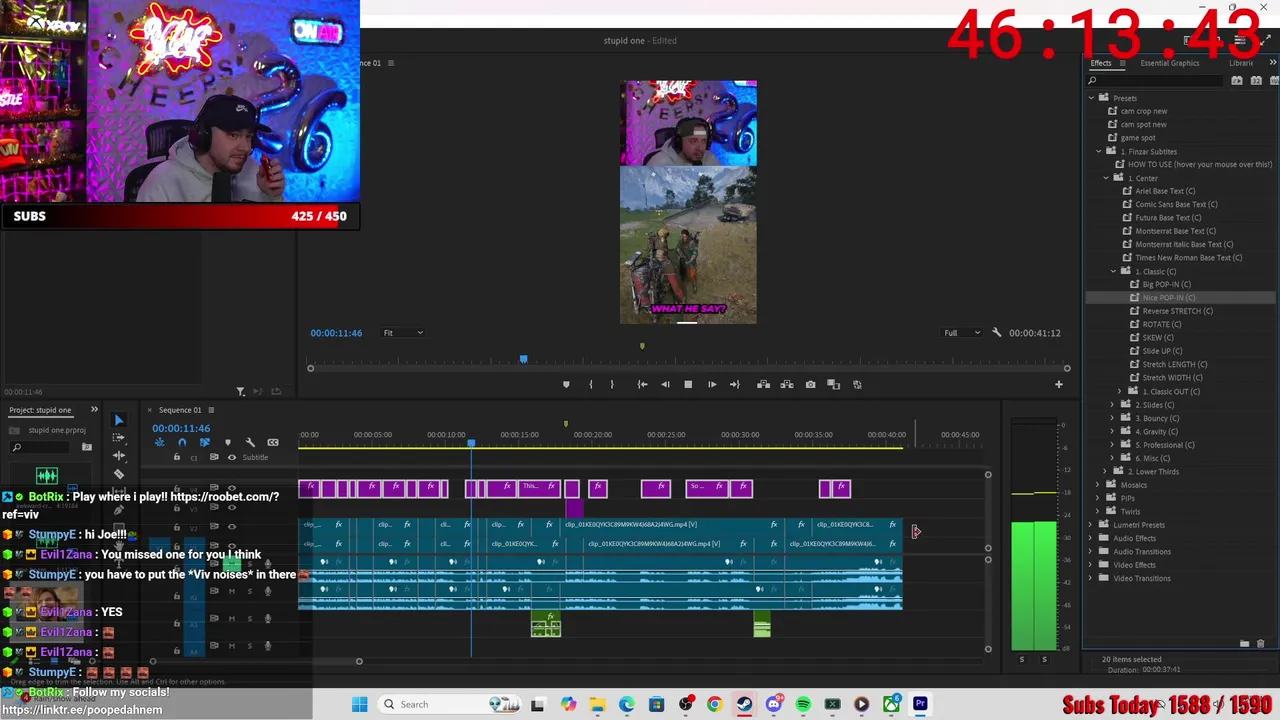Export frame with camera icon
Image resolution: width=1280 pixels, height=720 pixels.
[810, 384]
